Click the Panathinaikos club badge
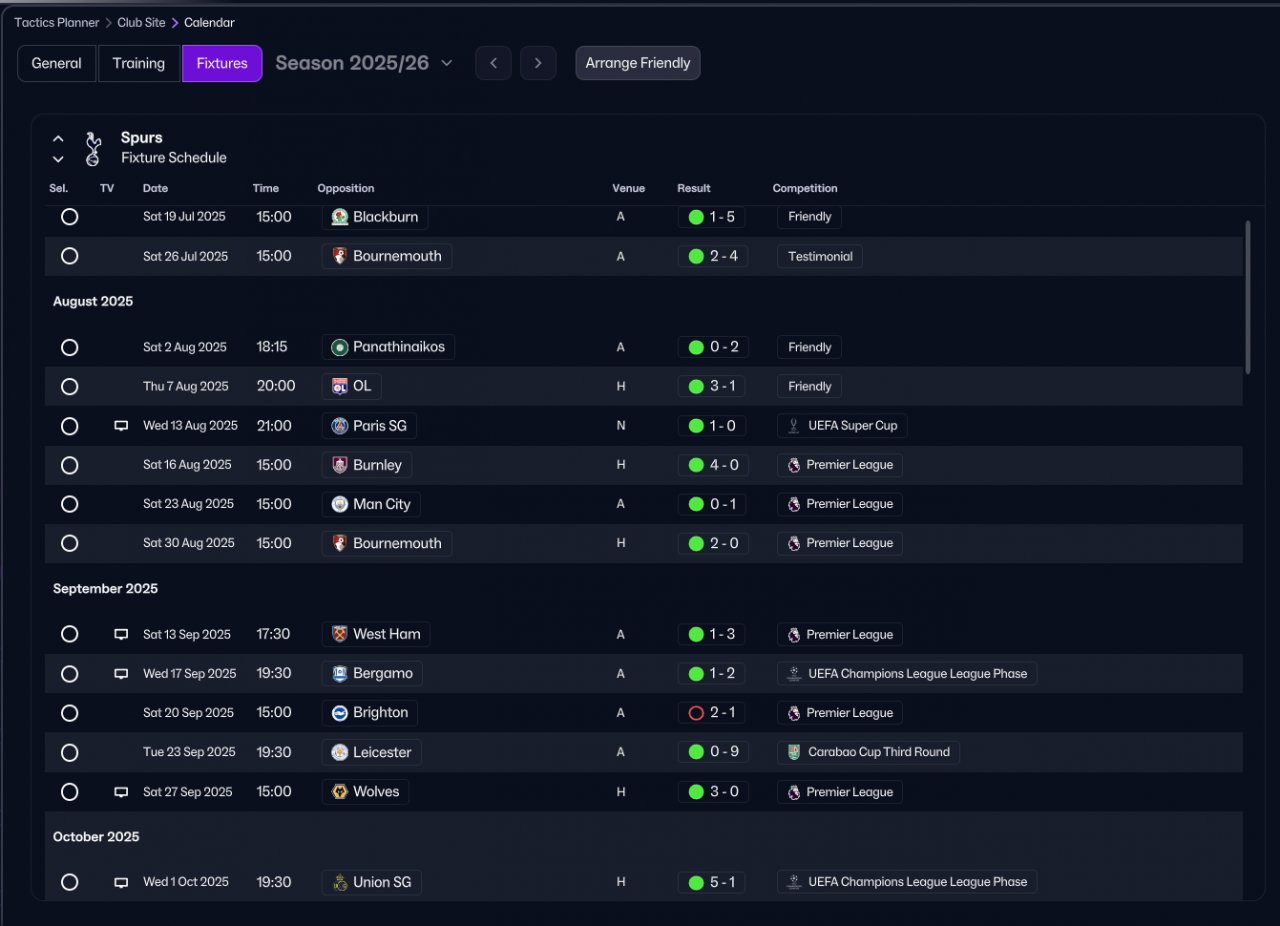This screenshot has width=1280, height=926. [340, 347]
